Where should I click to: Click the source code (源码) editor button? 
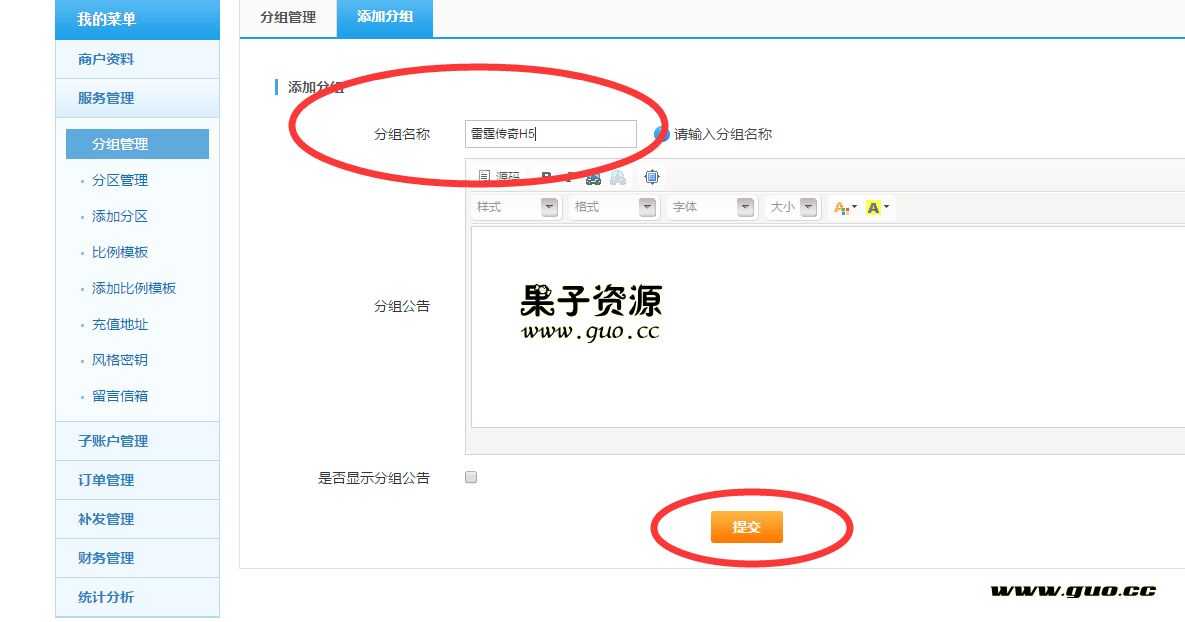click(499, 177)
